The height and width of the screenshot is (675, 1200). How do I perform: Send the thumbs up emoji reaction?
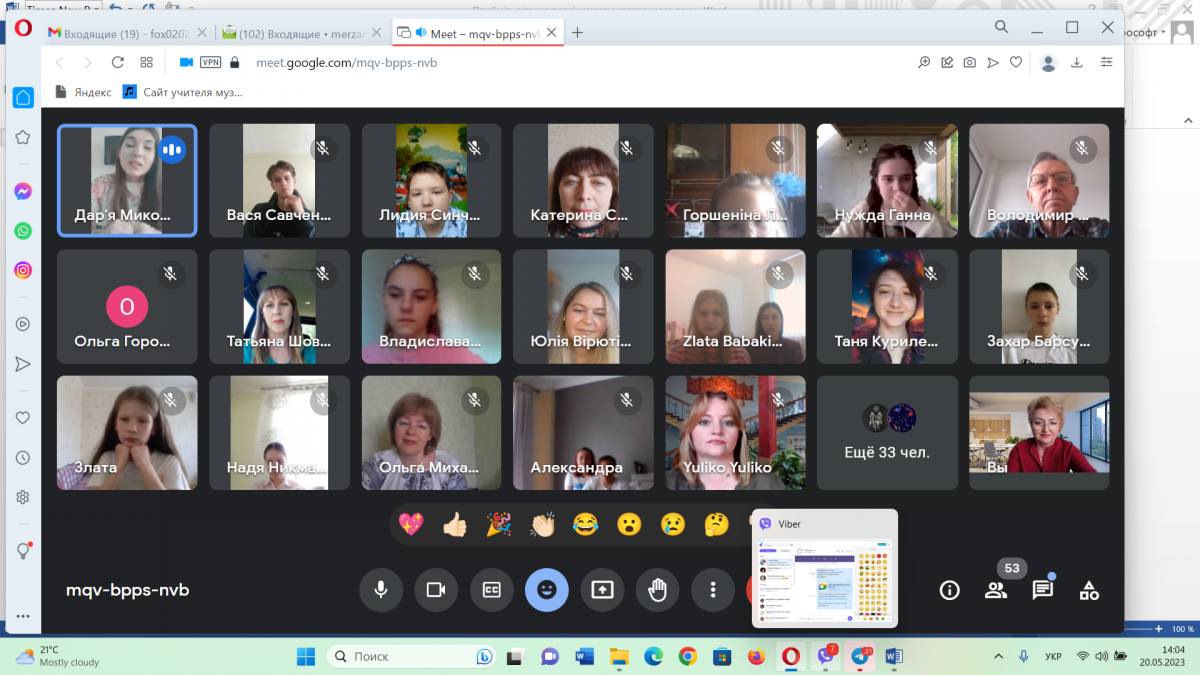tap(454, 523)
